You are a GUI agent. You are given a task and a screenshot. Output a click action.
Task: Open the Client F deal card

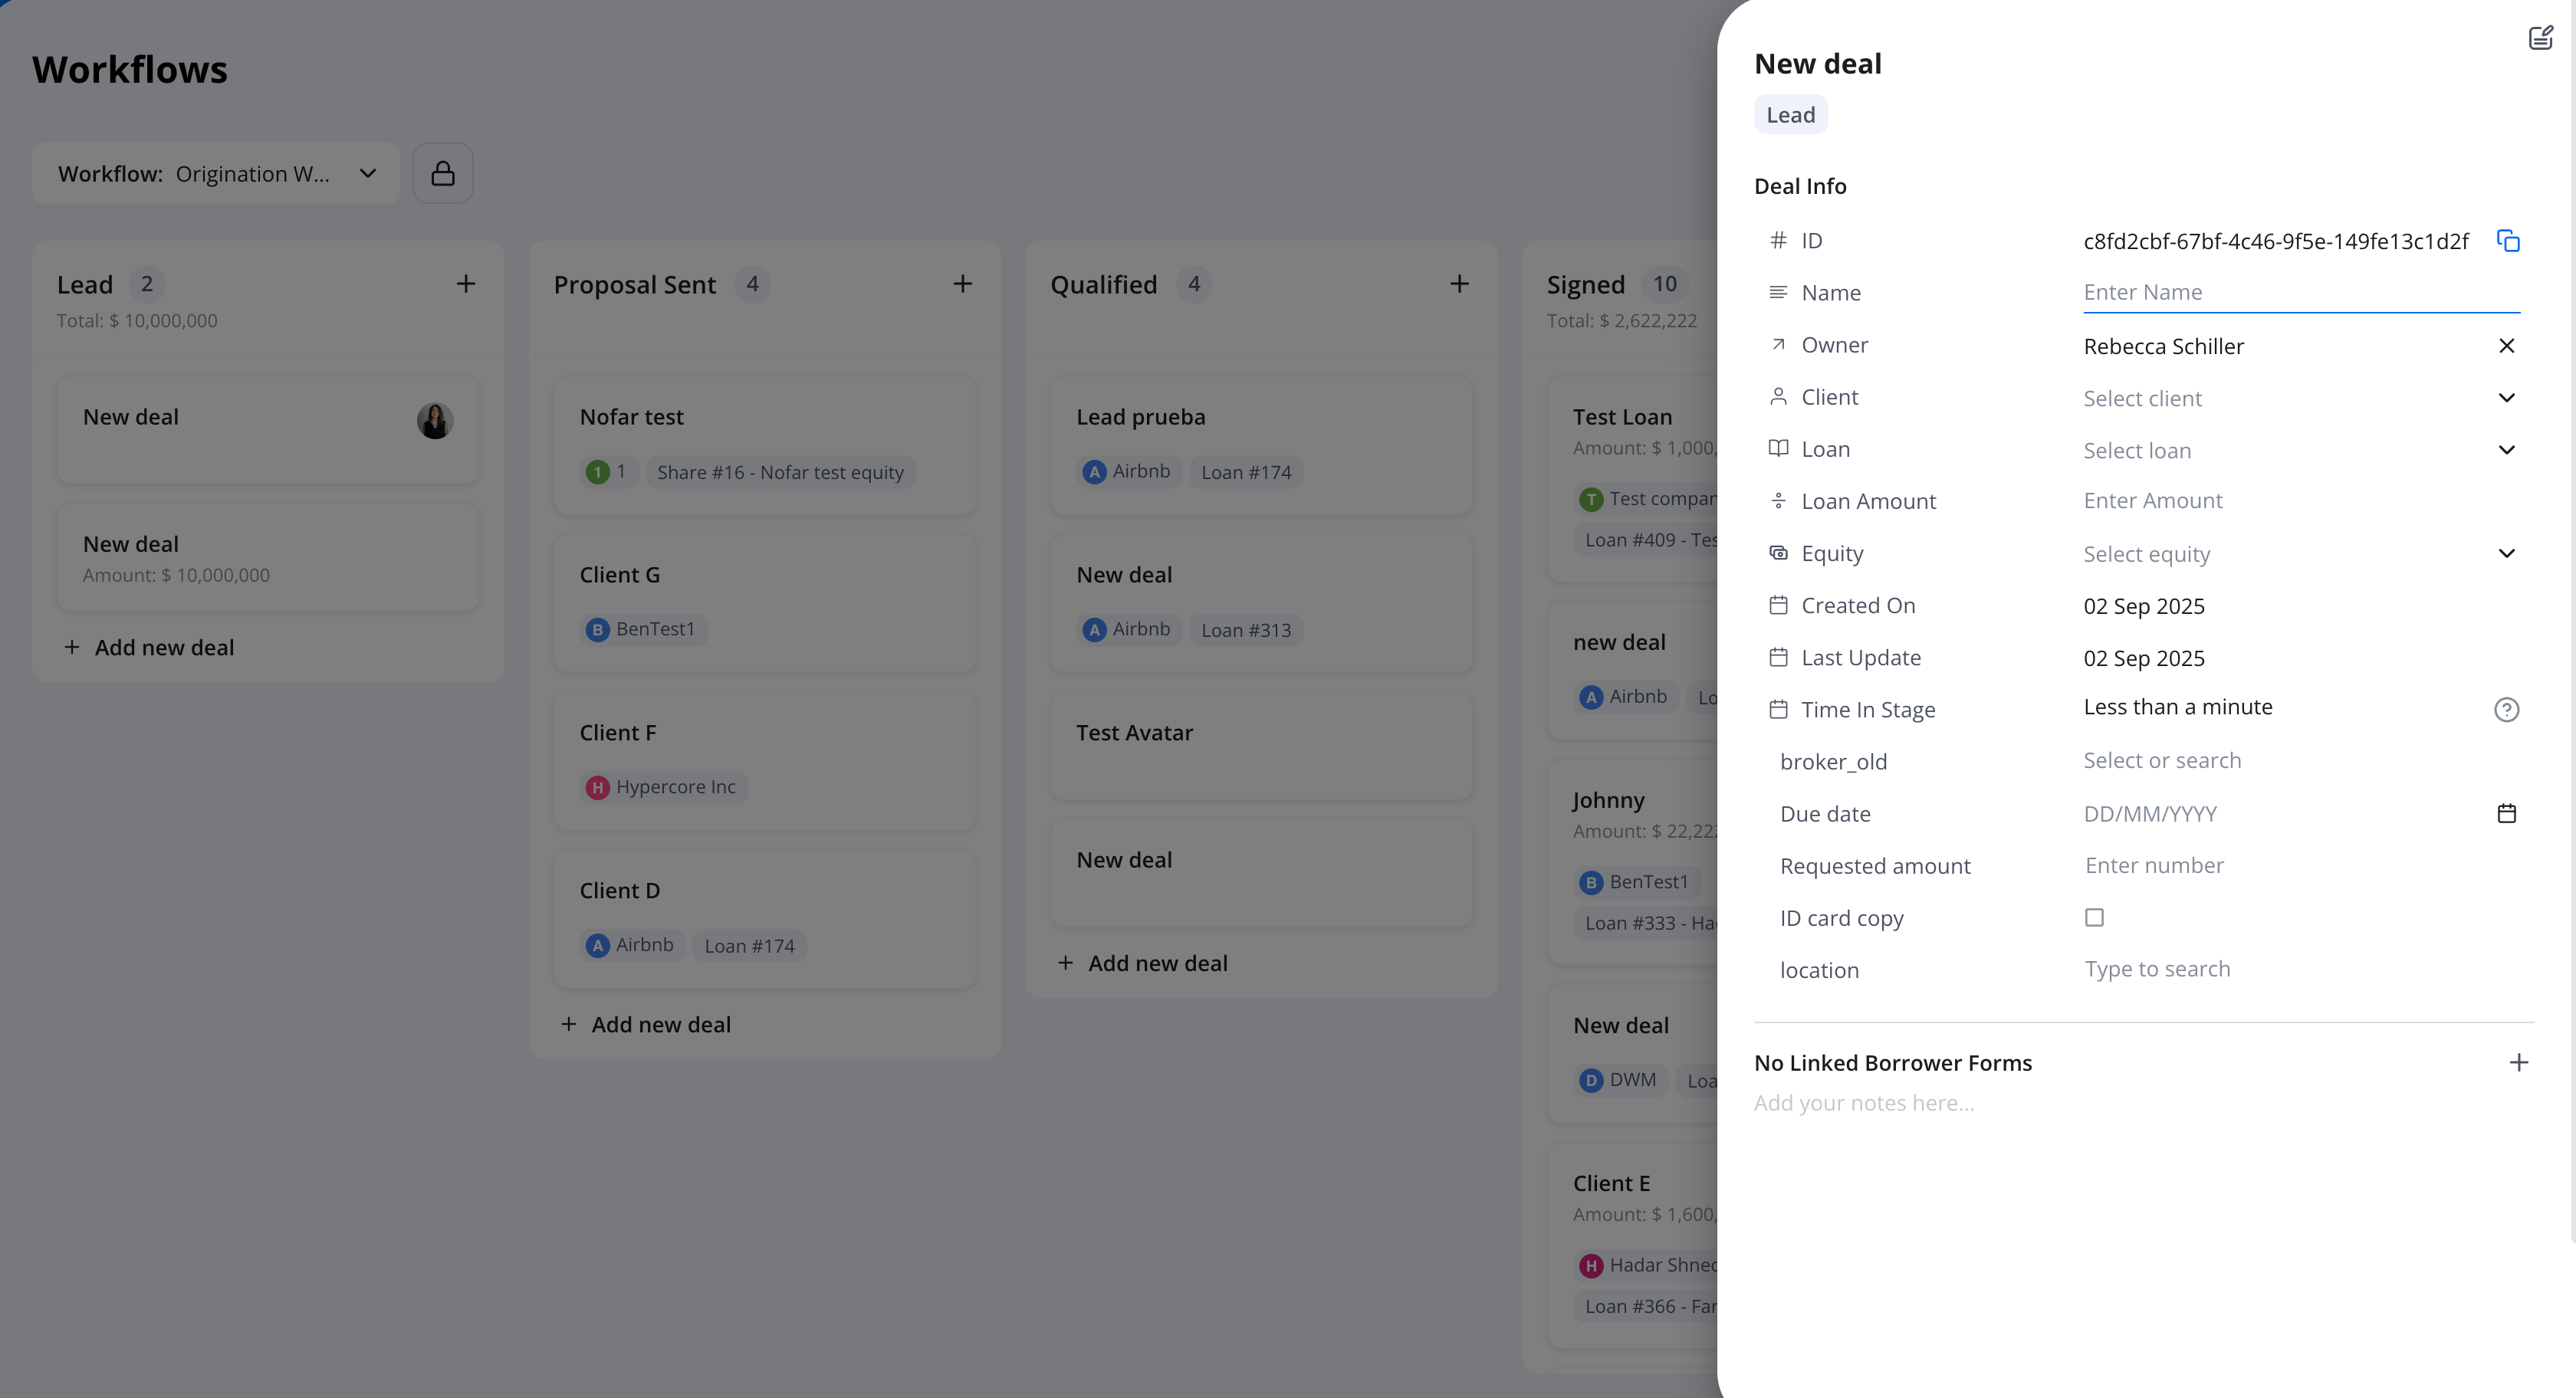click(765, 762)
